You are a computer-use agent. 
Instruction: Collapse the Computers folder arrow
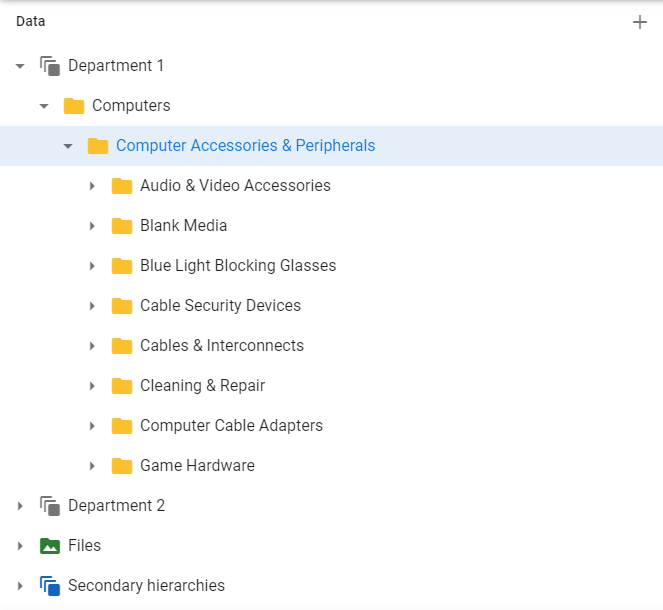click(44, 106)
